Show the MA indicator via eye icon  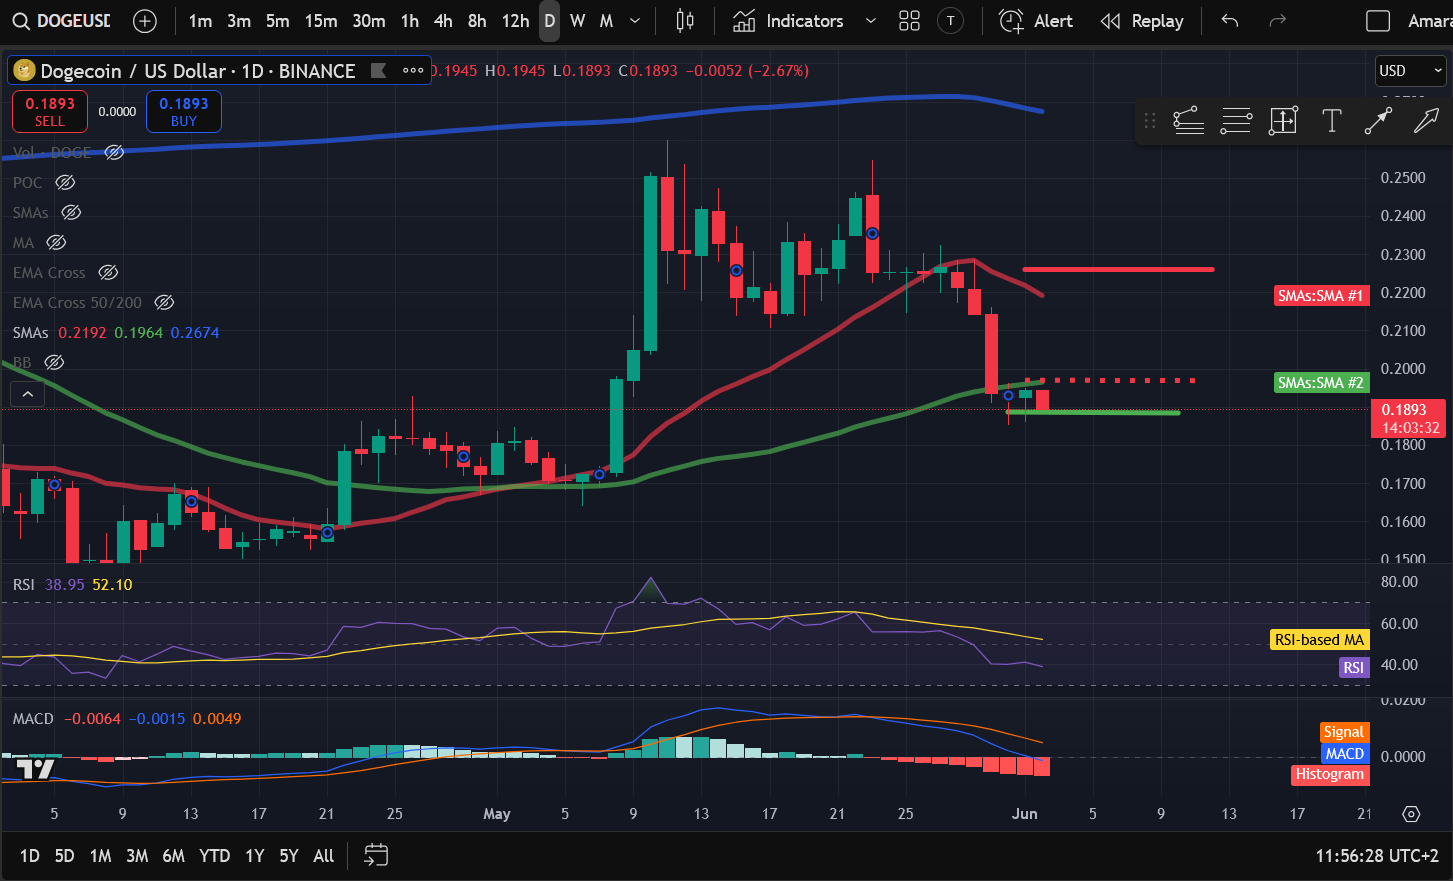pos(56,242)
